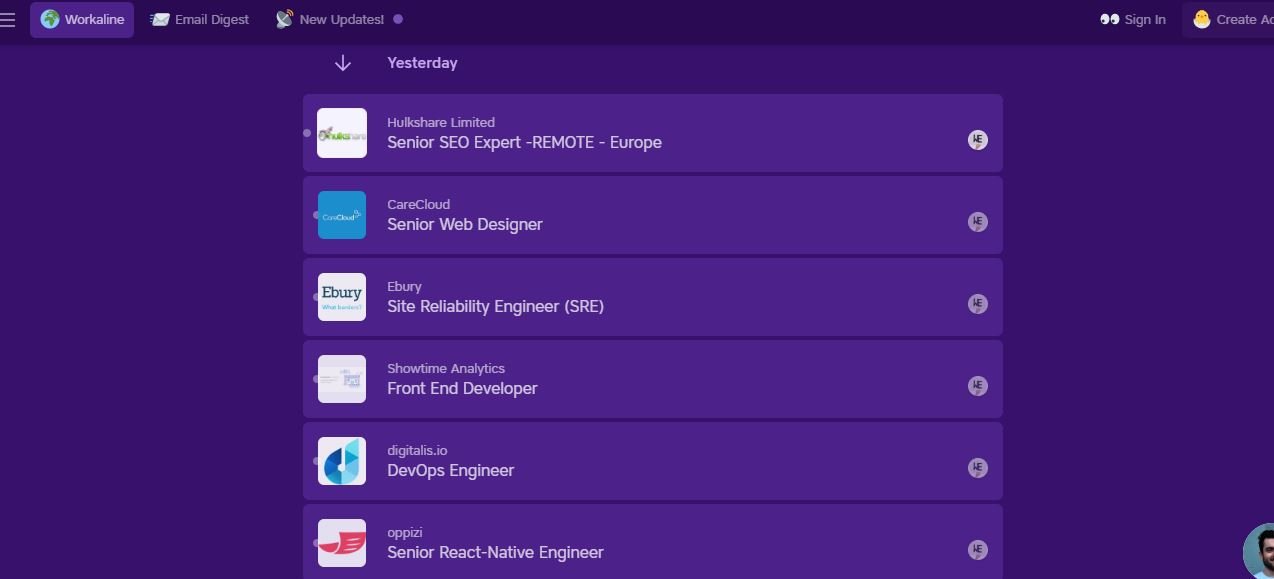Open Site Reliability Engineer (SRE) listing
This screenshot has height=579, width=1274.
(x=495, y=307)
